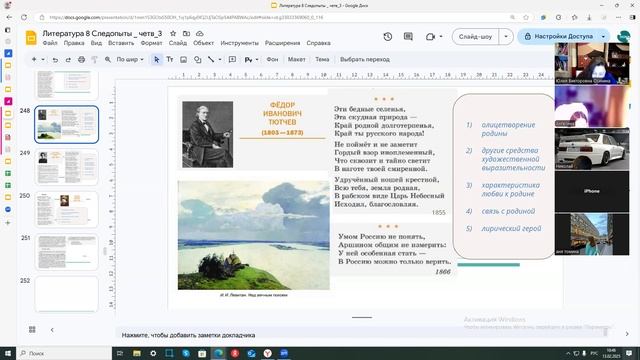Move the document with folder icon
Image resolution: width=640 pixels, height=360 pixels.
pyautogui.click(x=186, y=33)
